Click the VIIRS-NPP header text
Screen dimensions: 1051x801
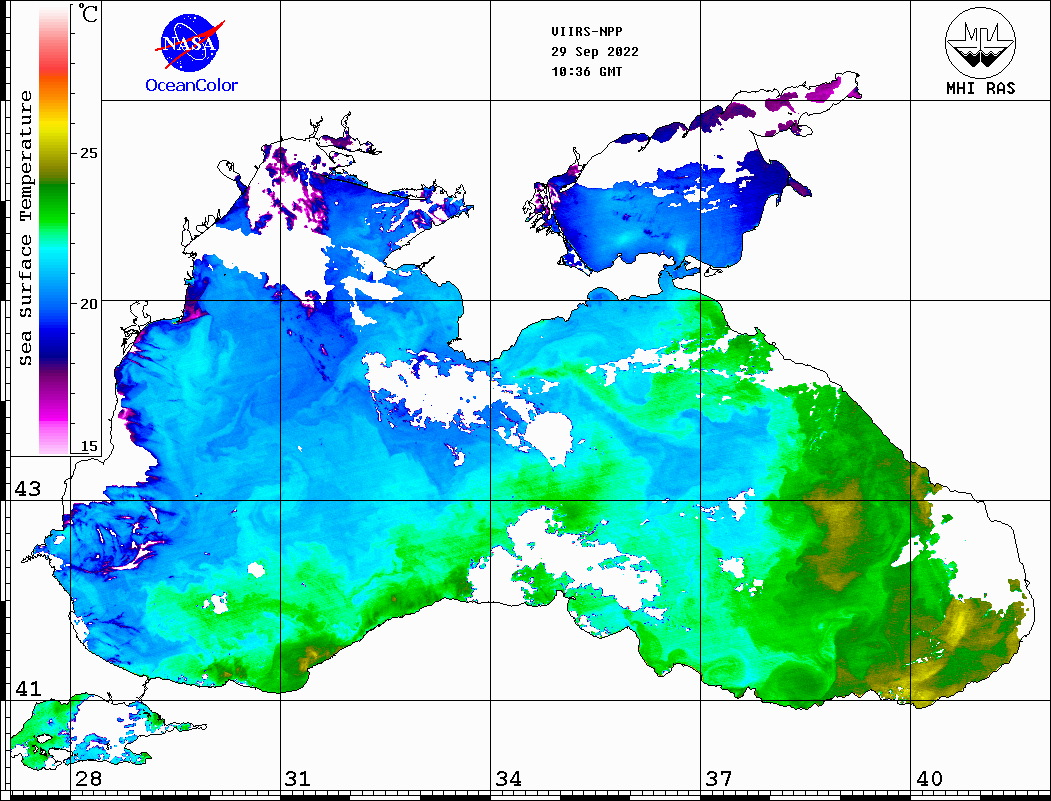point(586,32)
